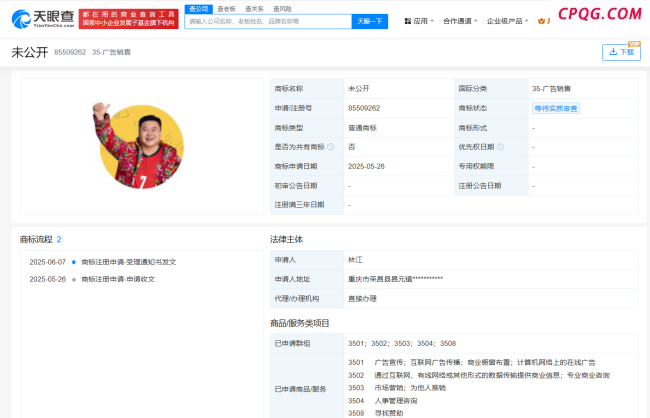Viewport: 650px width, 418px height.
Task: Click the orange VIP crown icon
Action: pyautogui.click(x=541, y=21)
